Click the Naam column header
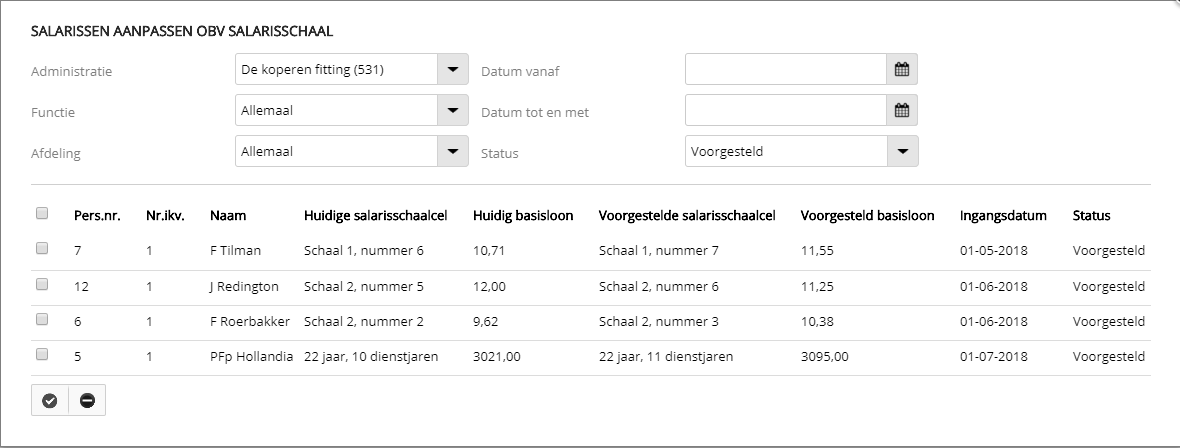The width and height of the screenshot is (1180, 448). 228,215
